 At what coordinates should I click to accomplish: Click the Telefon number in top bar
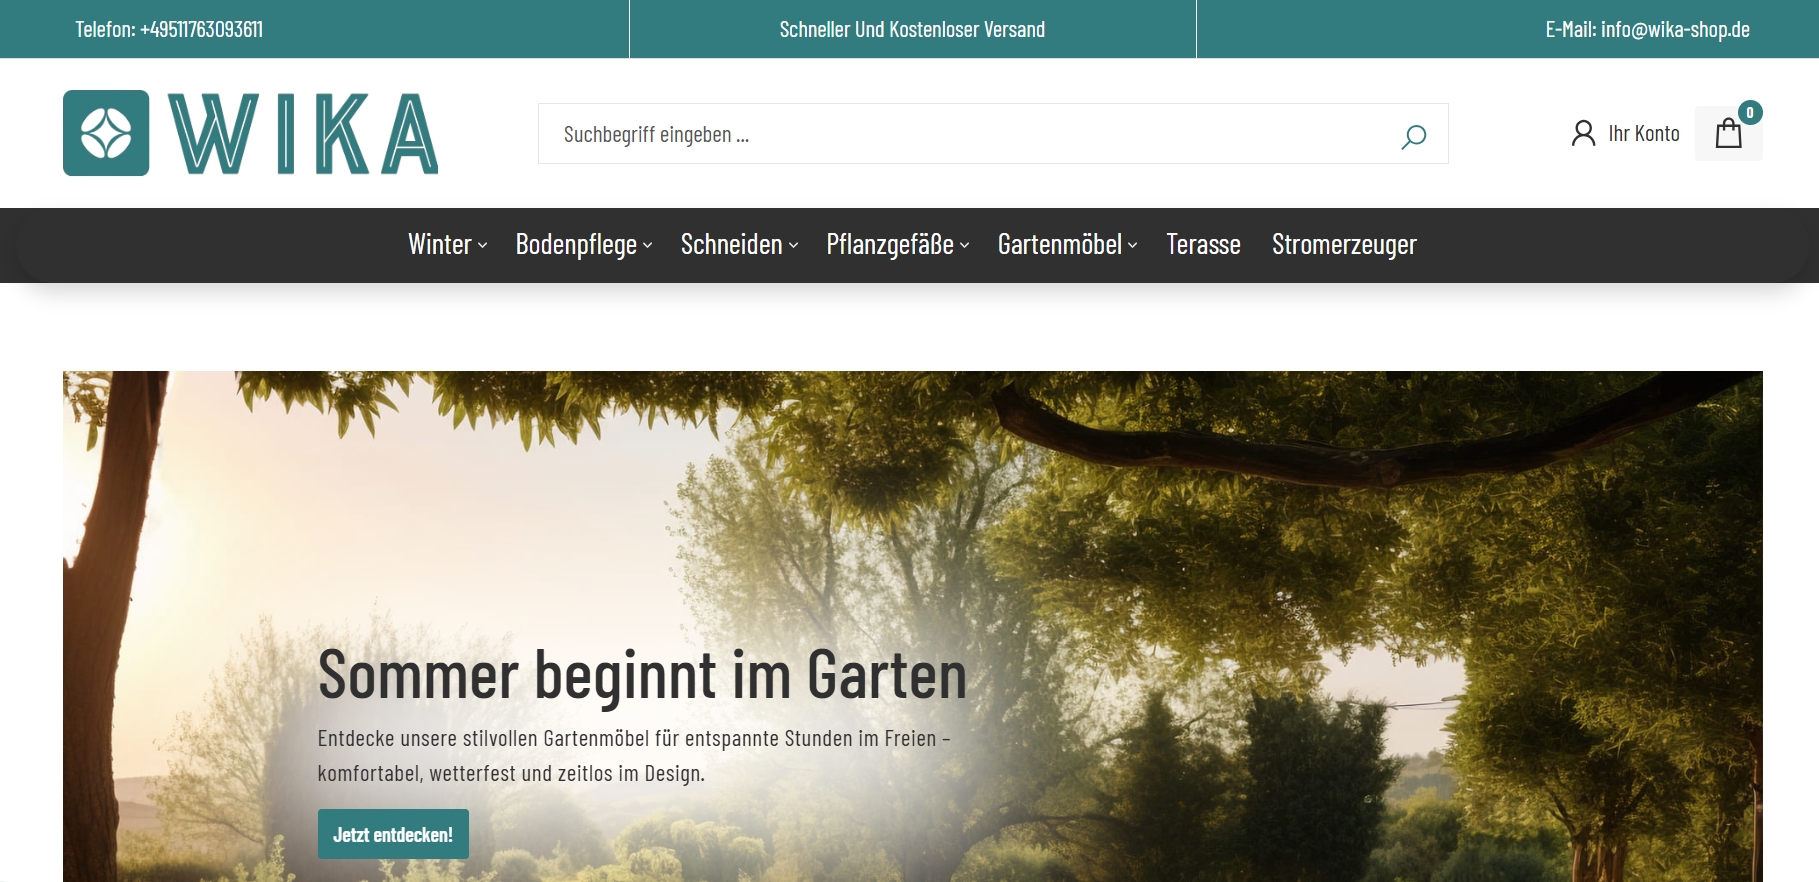[x=169, y=30]
